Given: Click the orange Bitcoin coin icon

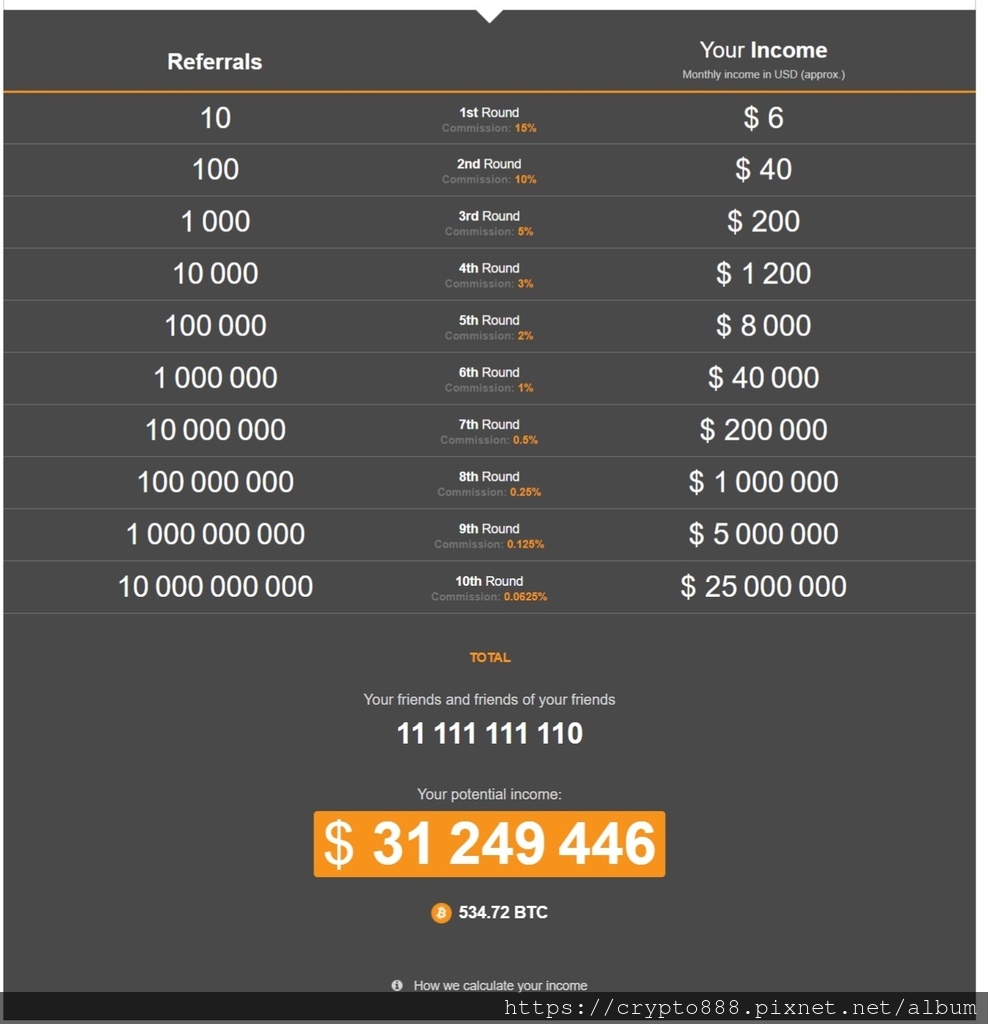Looking at the screenshot, I should (x=441, y=912).
